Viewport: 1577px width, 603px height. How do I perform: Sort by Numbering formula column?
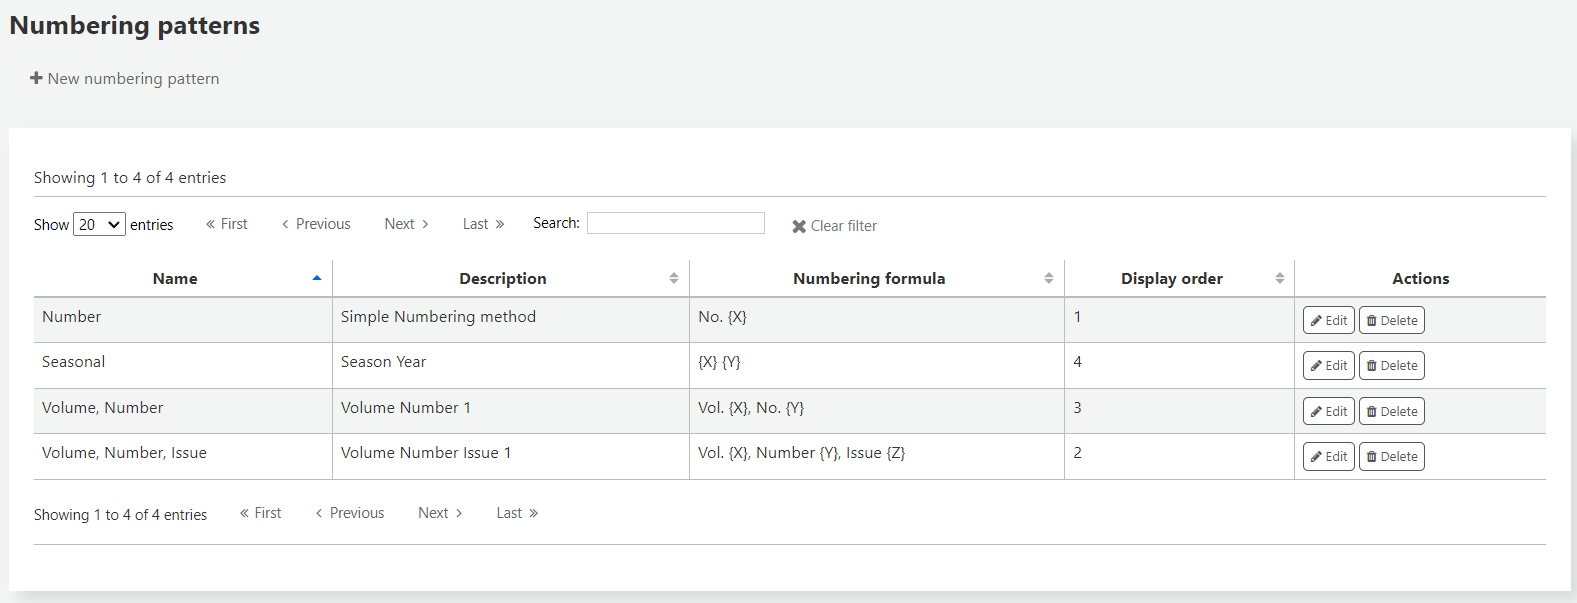point(868,279)
